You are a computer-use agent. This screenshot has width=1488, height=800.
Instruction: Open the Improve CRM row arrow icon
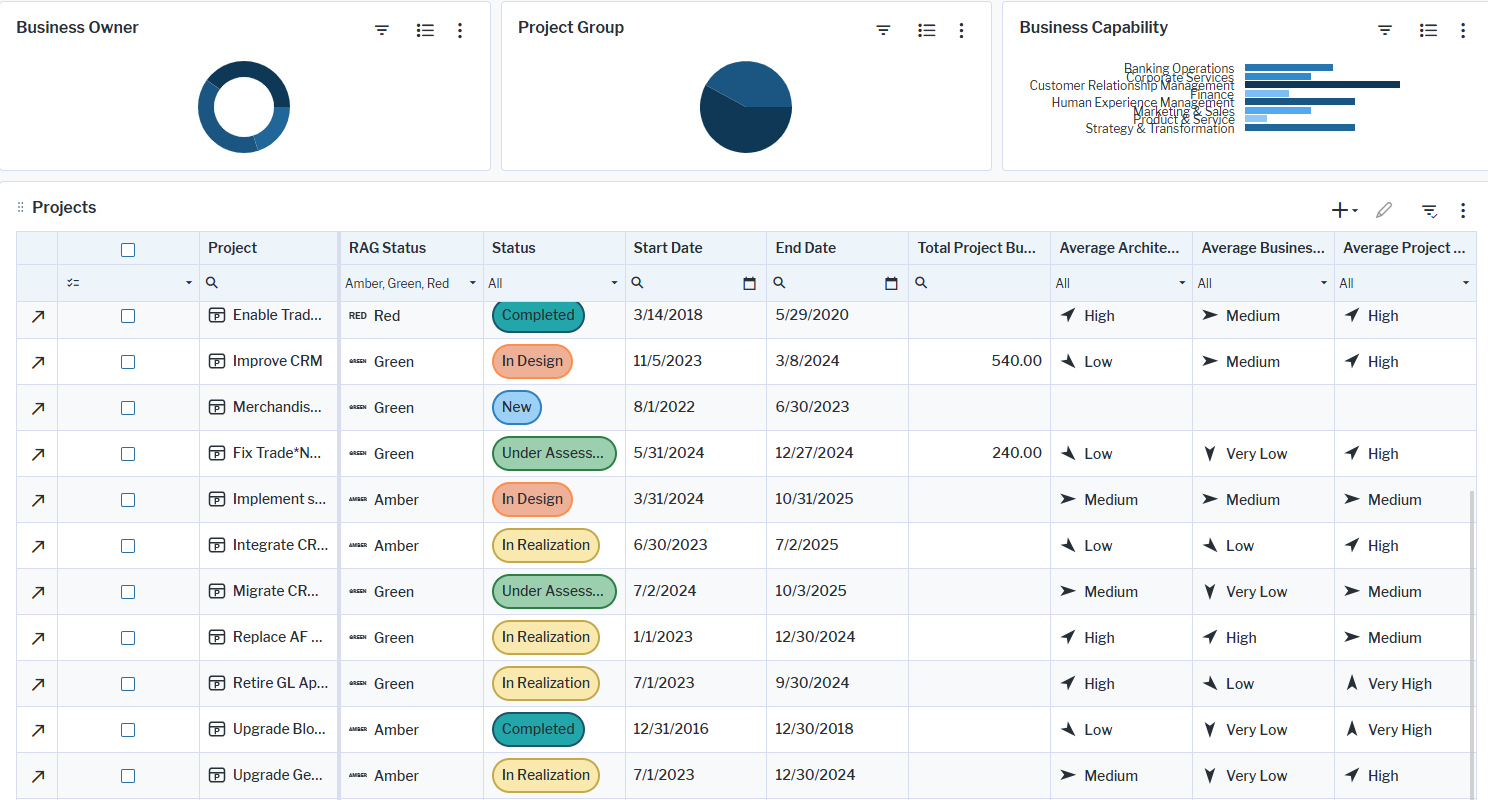tap(38, 362)
